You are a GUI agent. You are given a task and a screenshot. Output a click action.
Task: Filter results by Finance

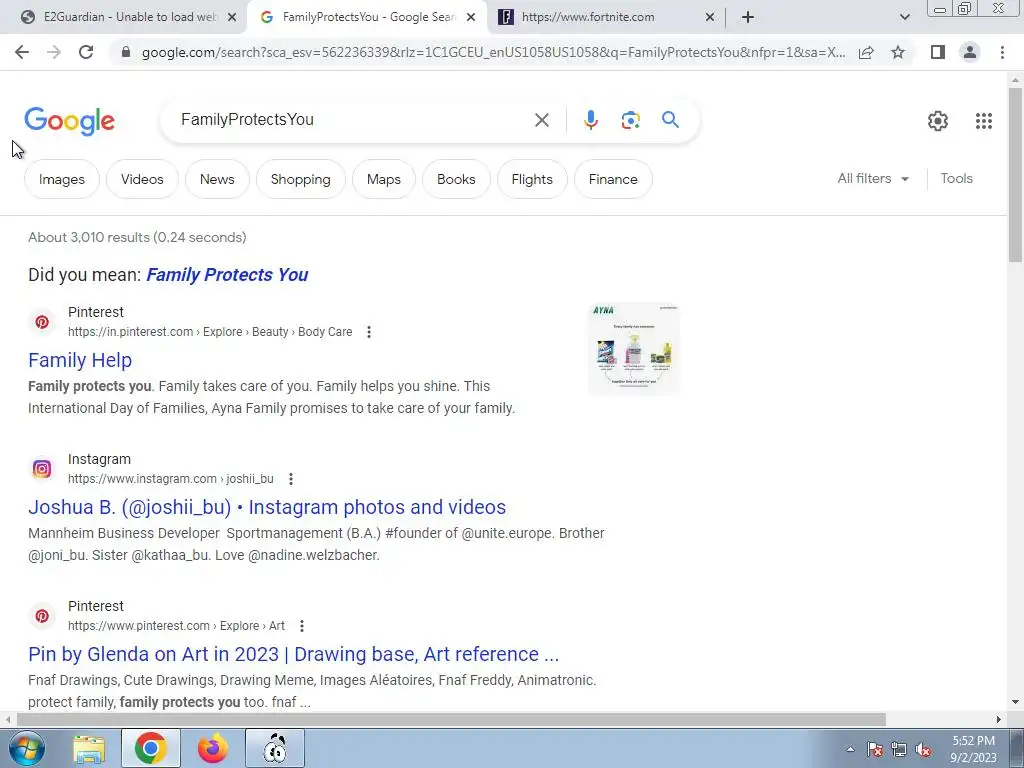point(613,179)
